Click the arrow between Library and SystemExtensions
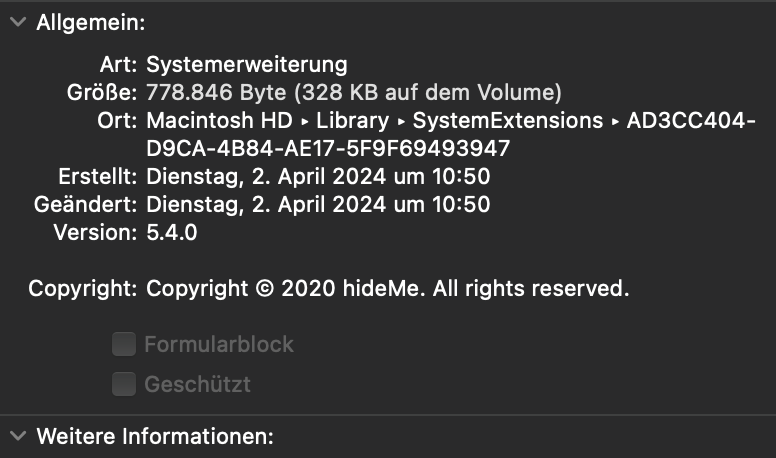776x458 pixels. click(401, 122)
